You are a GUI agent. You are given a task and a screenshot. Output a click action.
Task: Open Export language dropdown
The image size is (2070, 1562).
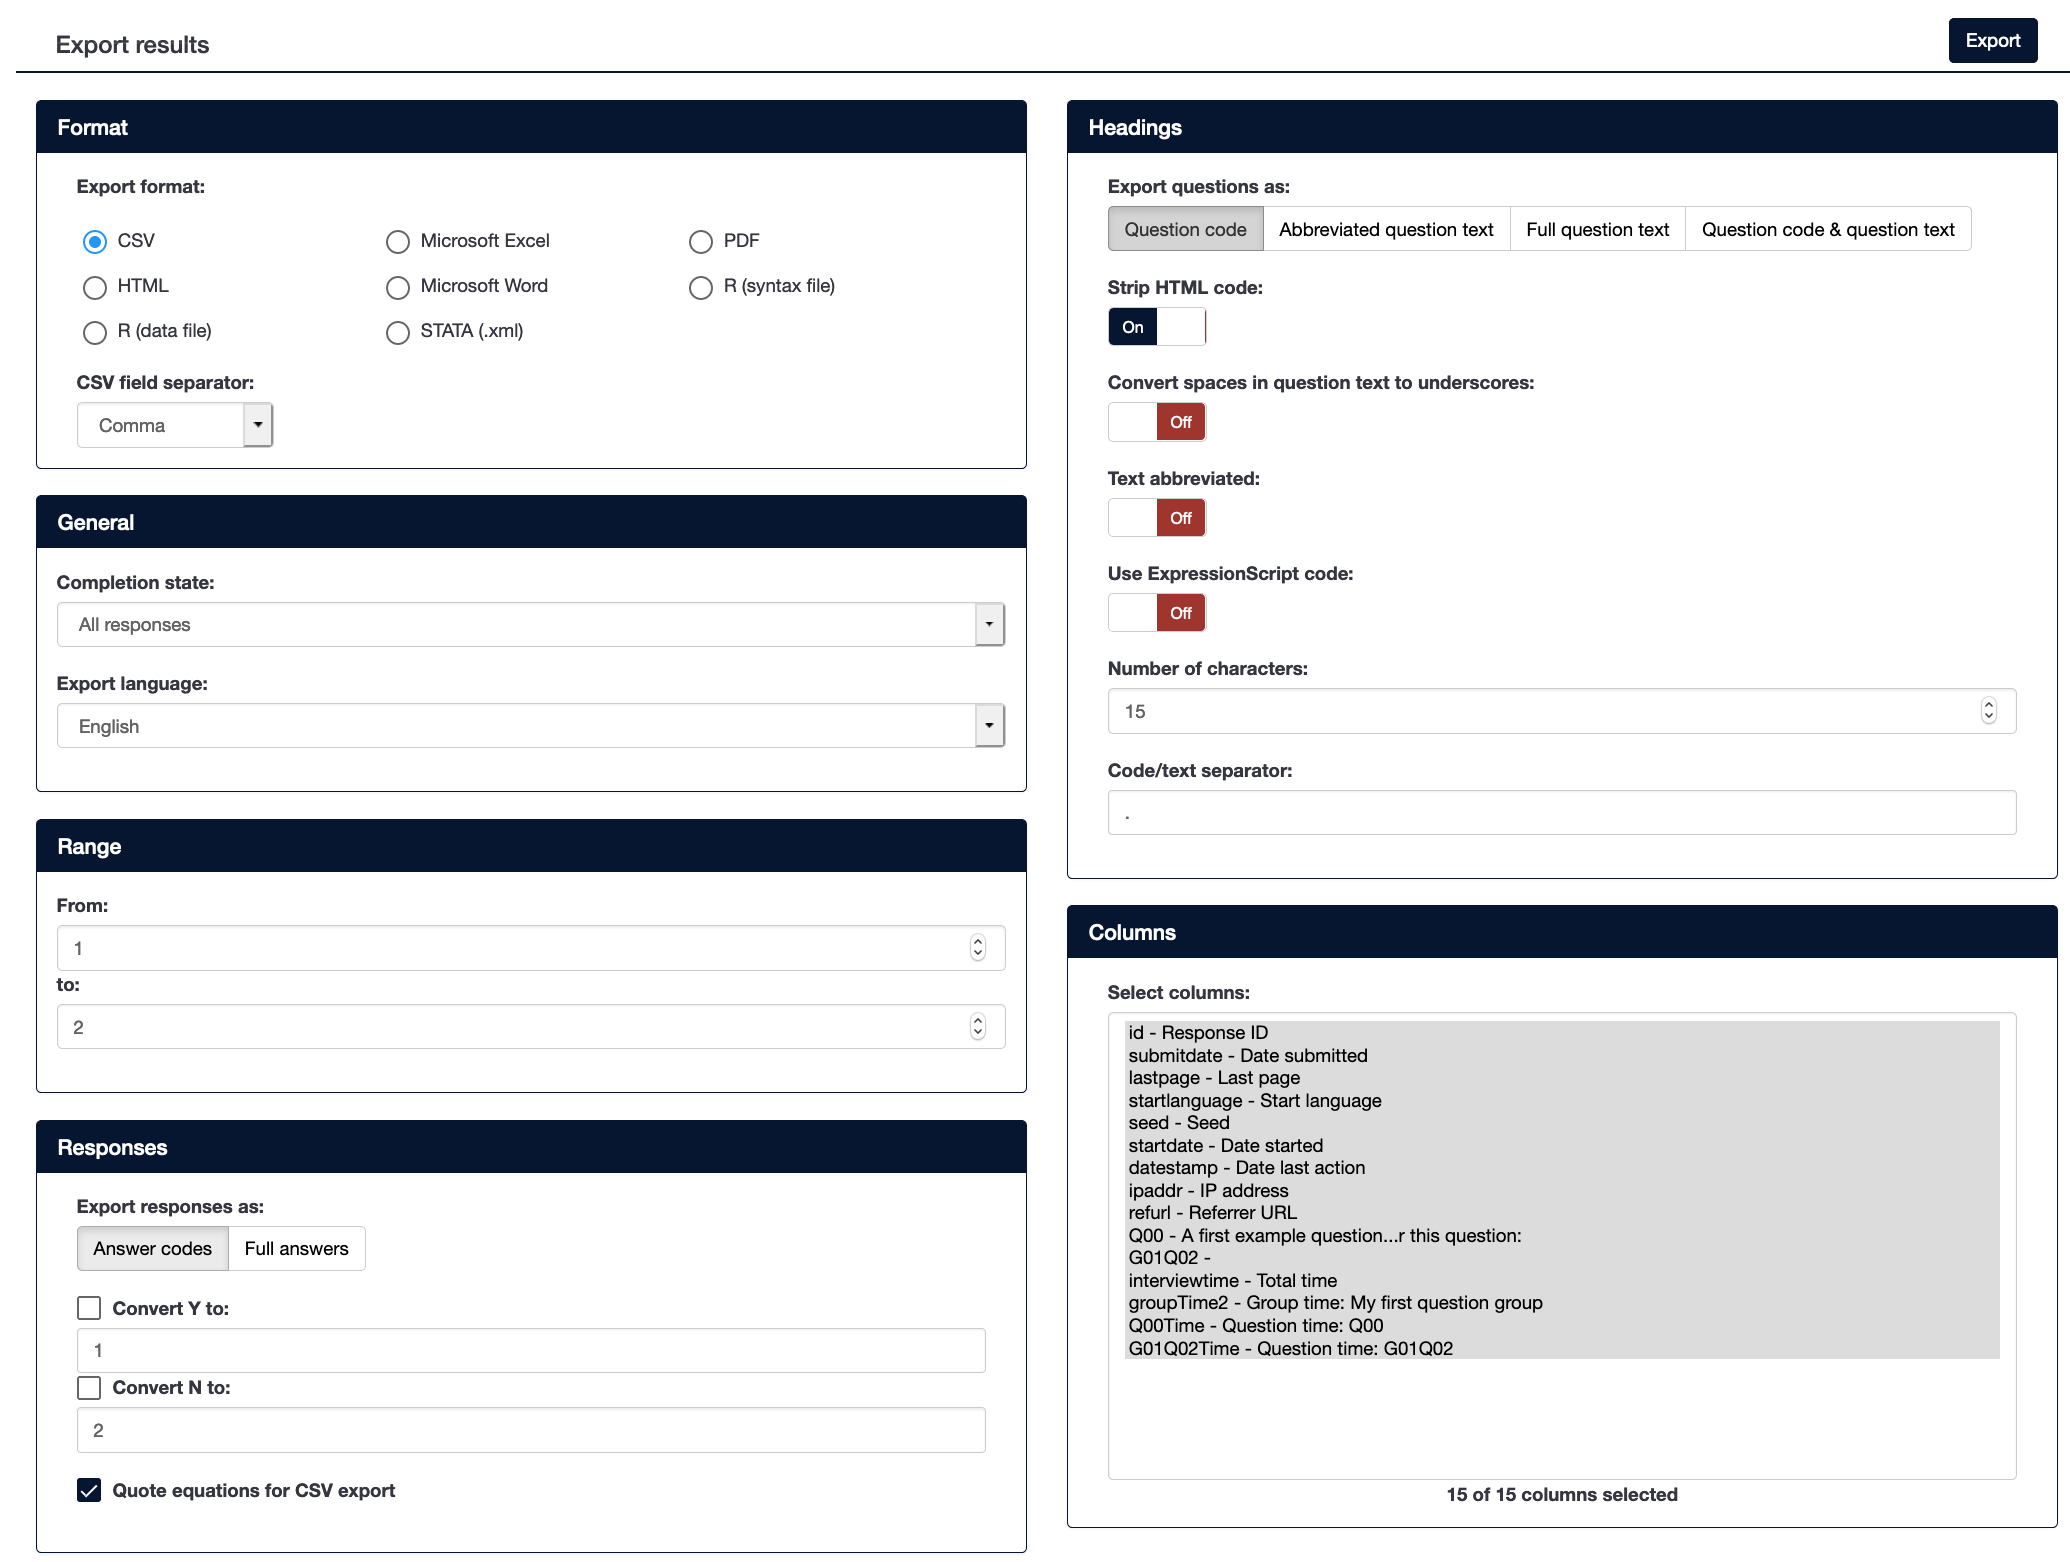click(988, 726)
